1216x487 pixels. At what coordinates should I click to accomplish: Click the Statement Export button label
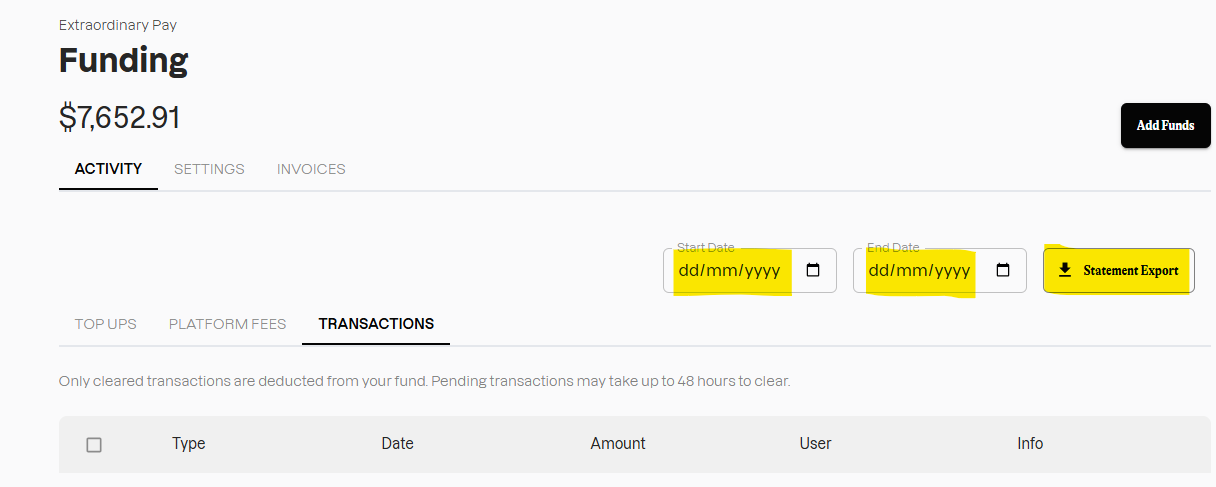click(1130, 270)
